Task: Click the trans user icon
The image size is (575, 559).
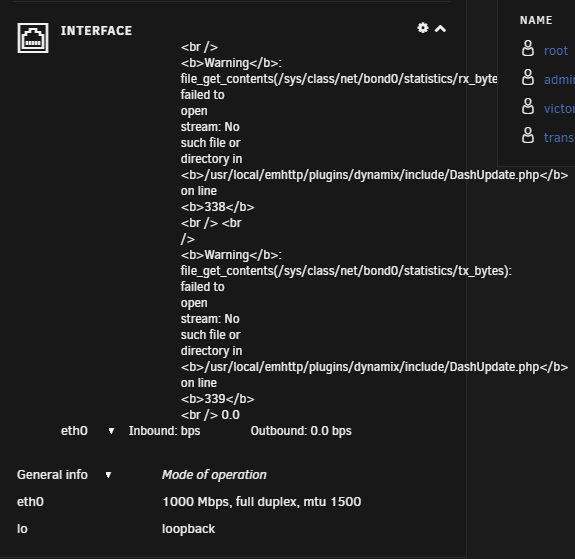Action: 528,135
